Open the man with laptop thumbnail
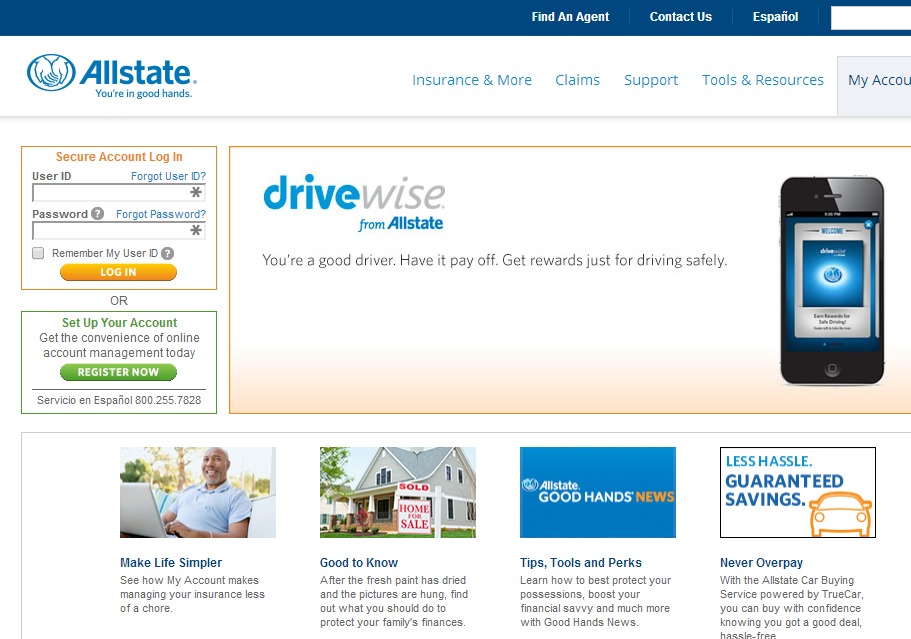Viewport: 911px width, 639px height. (x=198, y=492)
